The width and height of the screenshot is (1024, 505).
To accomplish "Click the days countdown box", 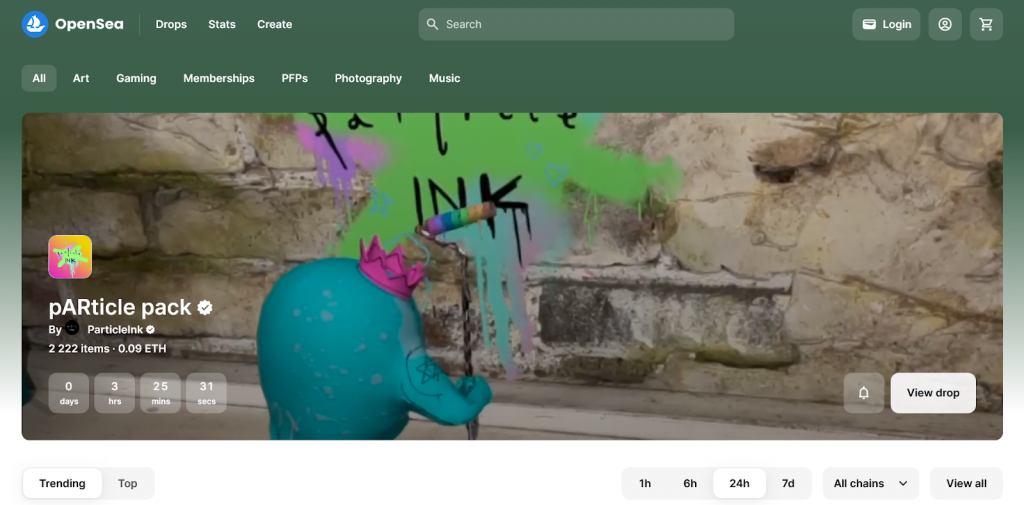I will click(69, 393).
